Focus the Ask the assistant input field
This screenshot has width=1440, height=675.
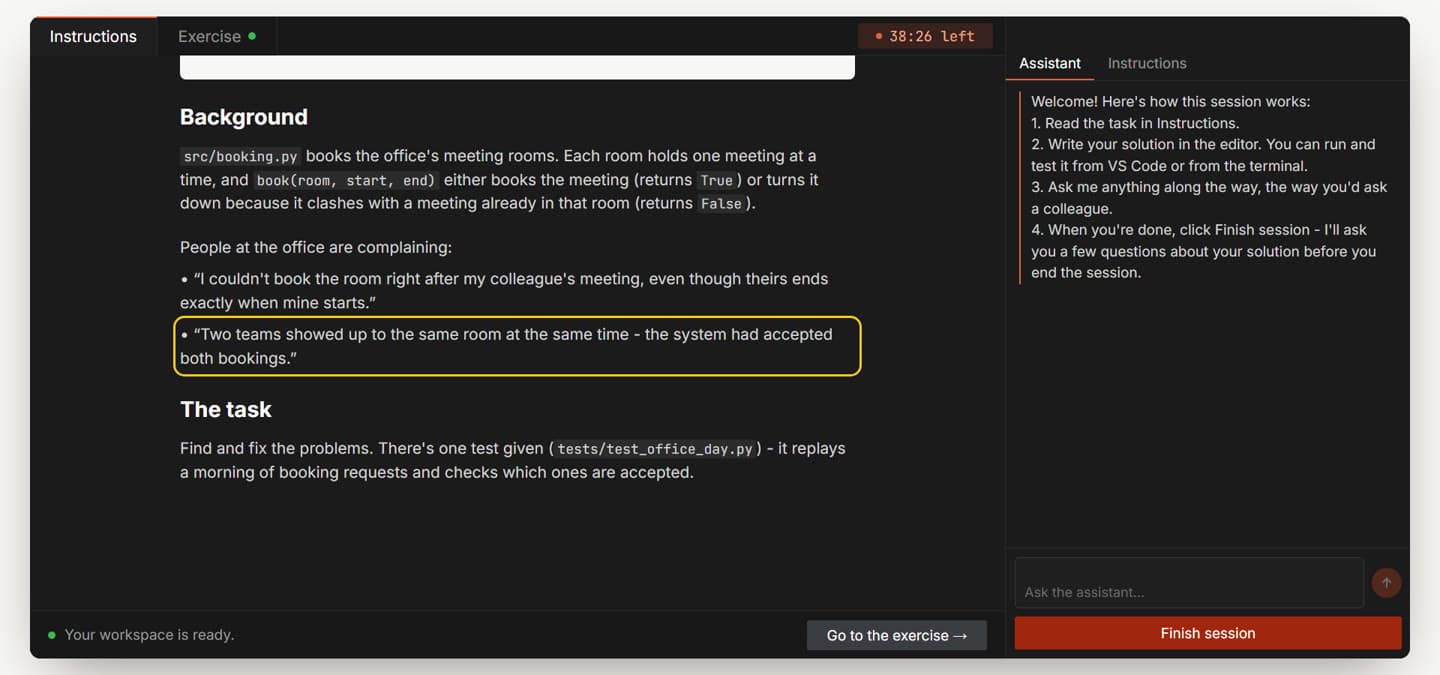[1189, 583]
